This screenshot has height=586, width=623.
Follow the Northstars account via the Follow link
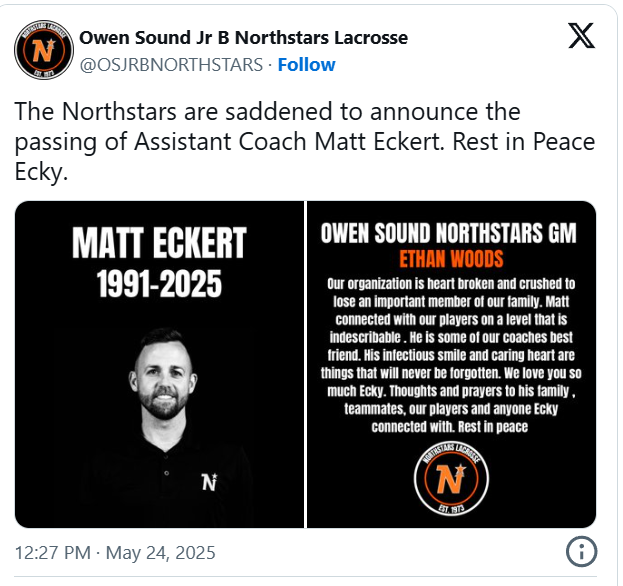pos(306,65)
